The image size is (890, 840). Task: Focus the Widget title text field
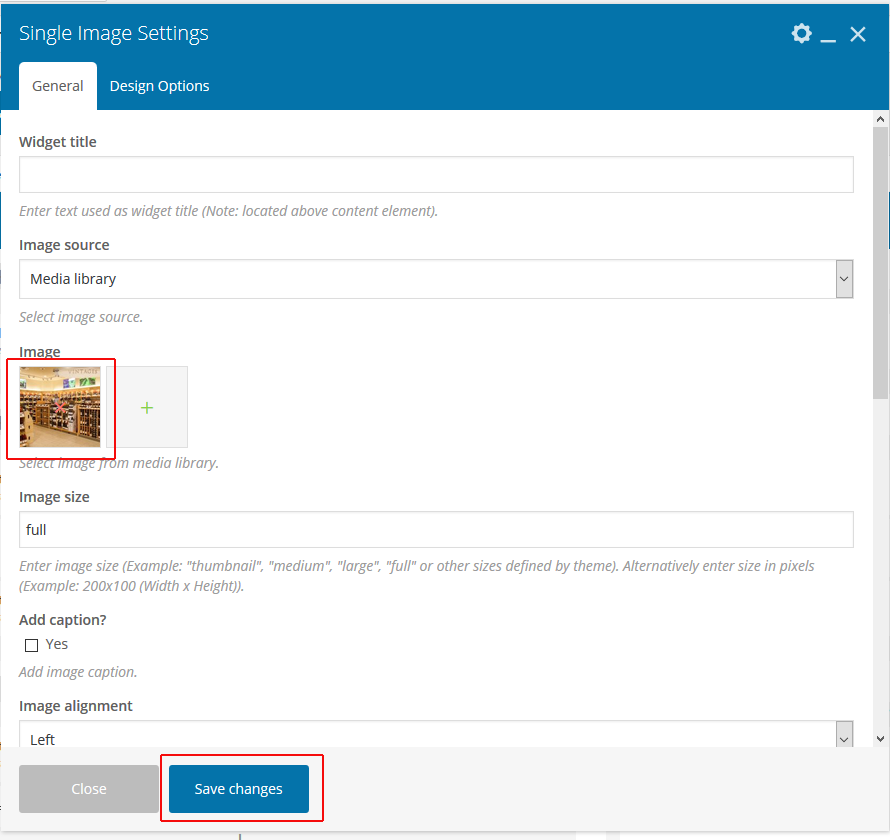436,174
